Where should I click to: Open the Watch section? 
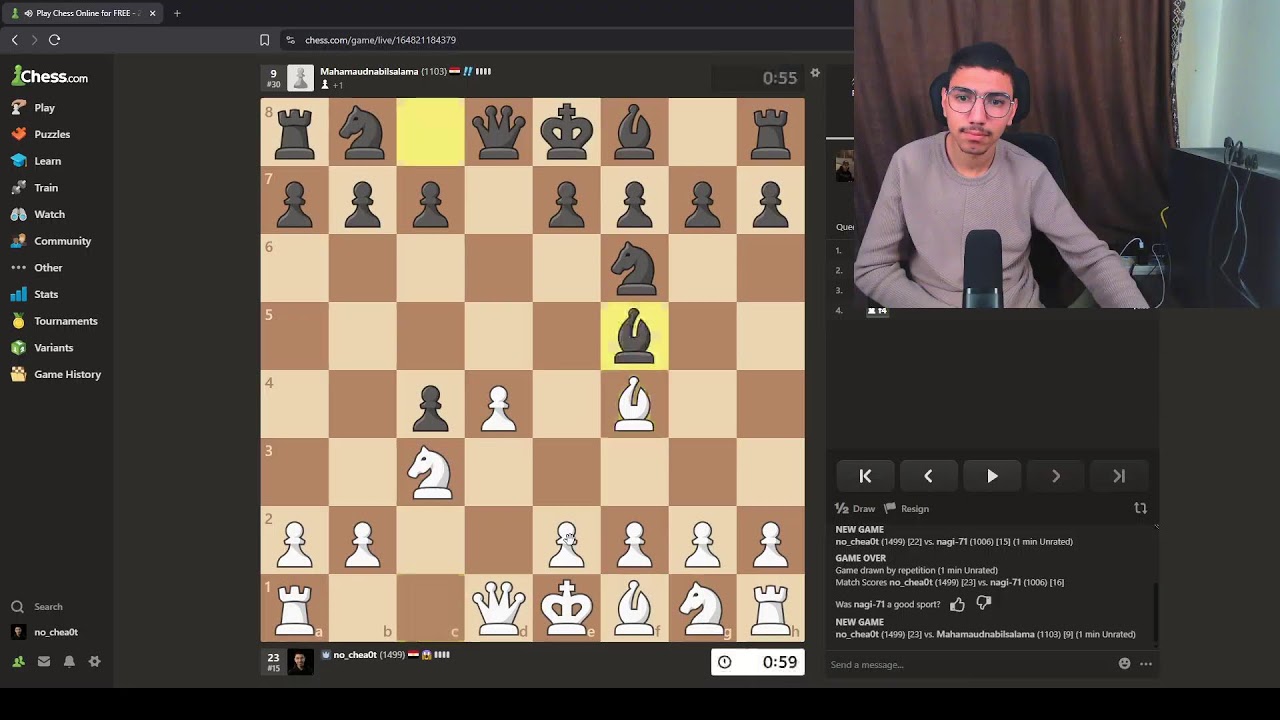(38, 214)
